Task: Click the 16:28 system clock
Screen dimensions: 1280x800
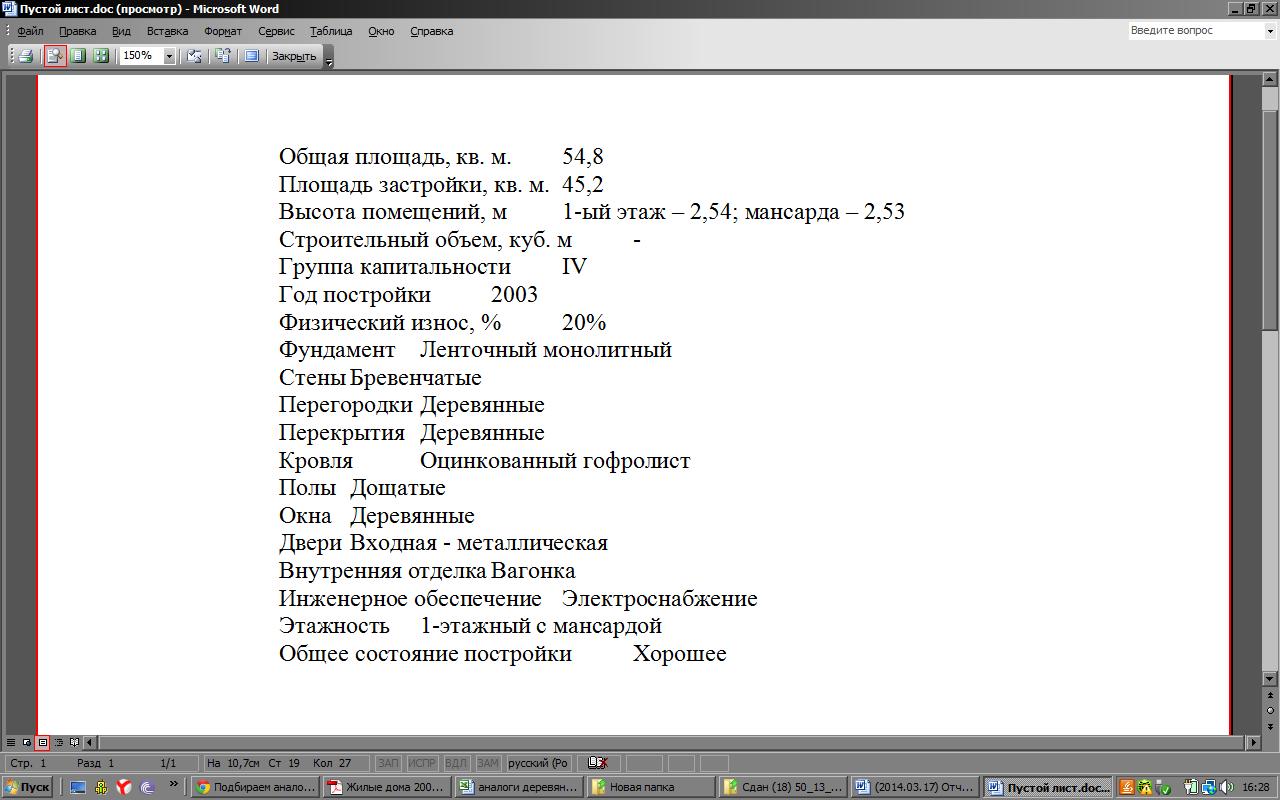Action: [1256, 787]
